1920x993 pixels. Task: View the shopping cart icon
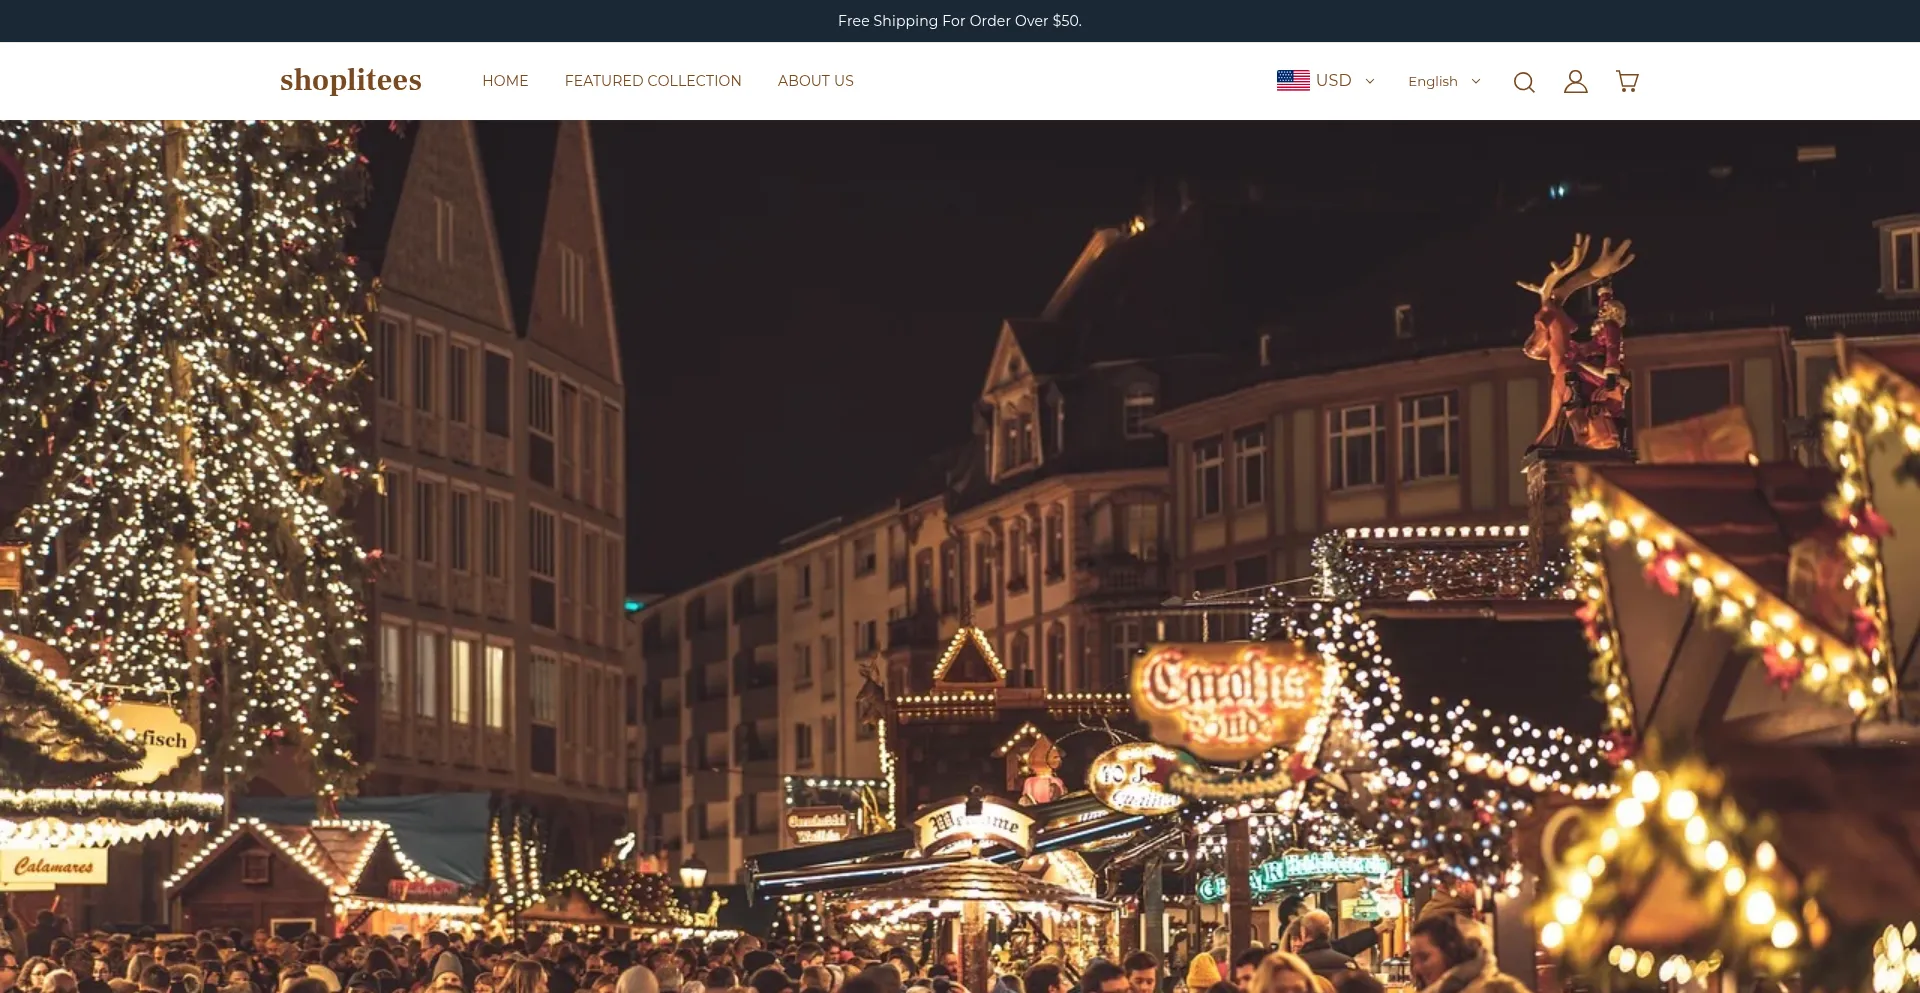[x=1627, y=82]
